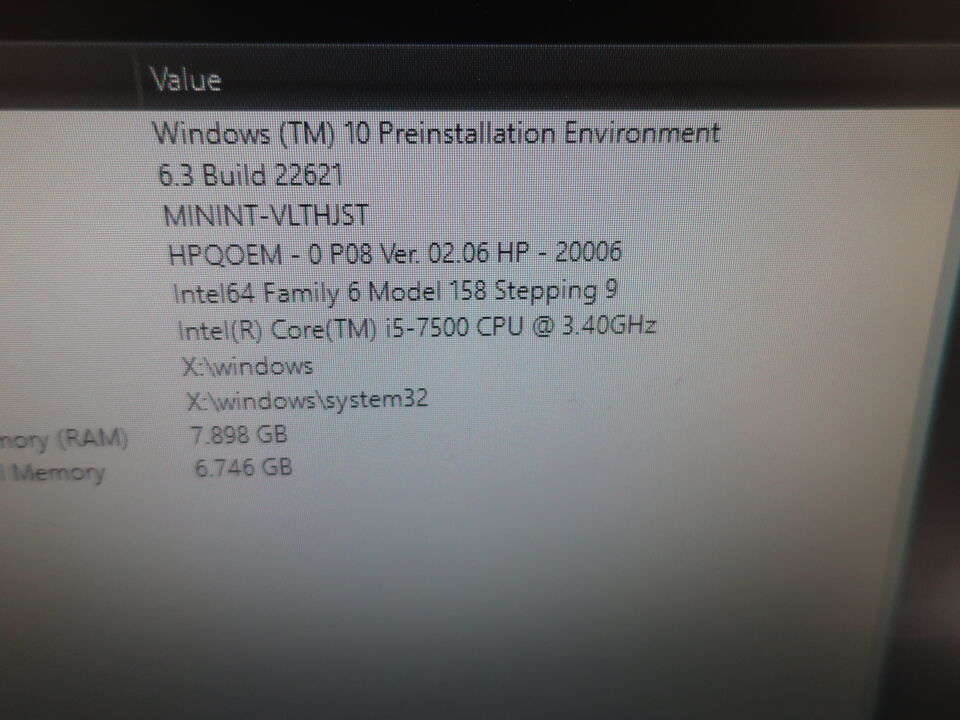Select the MININT-VLTHJST computer name row
The width and height of the screenshot is (960, 720).
coord(265,215)
